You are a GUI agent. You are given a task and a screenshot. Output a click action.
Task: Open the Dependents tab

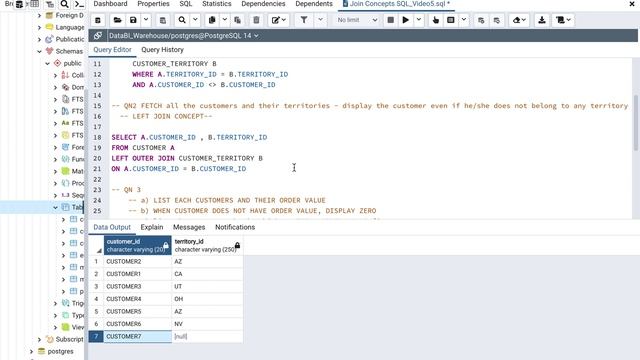314,4
